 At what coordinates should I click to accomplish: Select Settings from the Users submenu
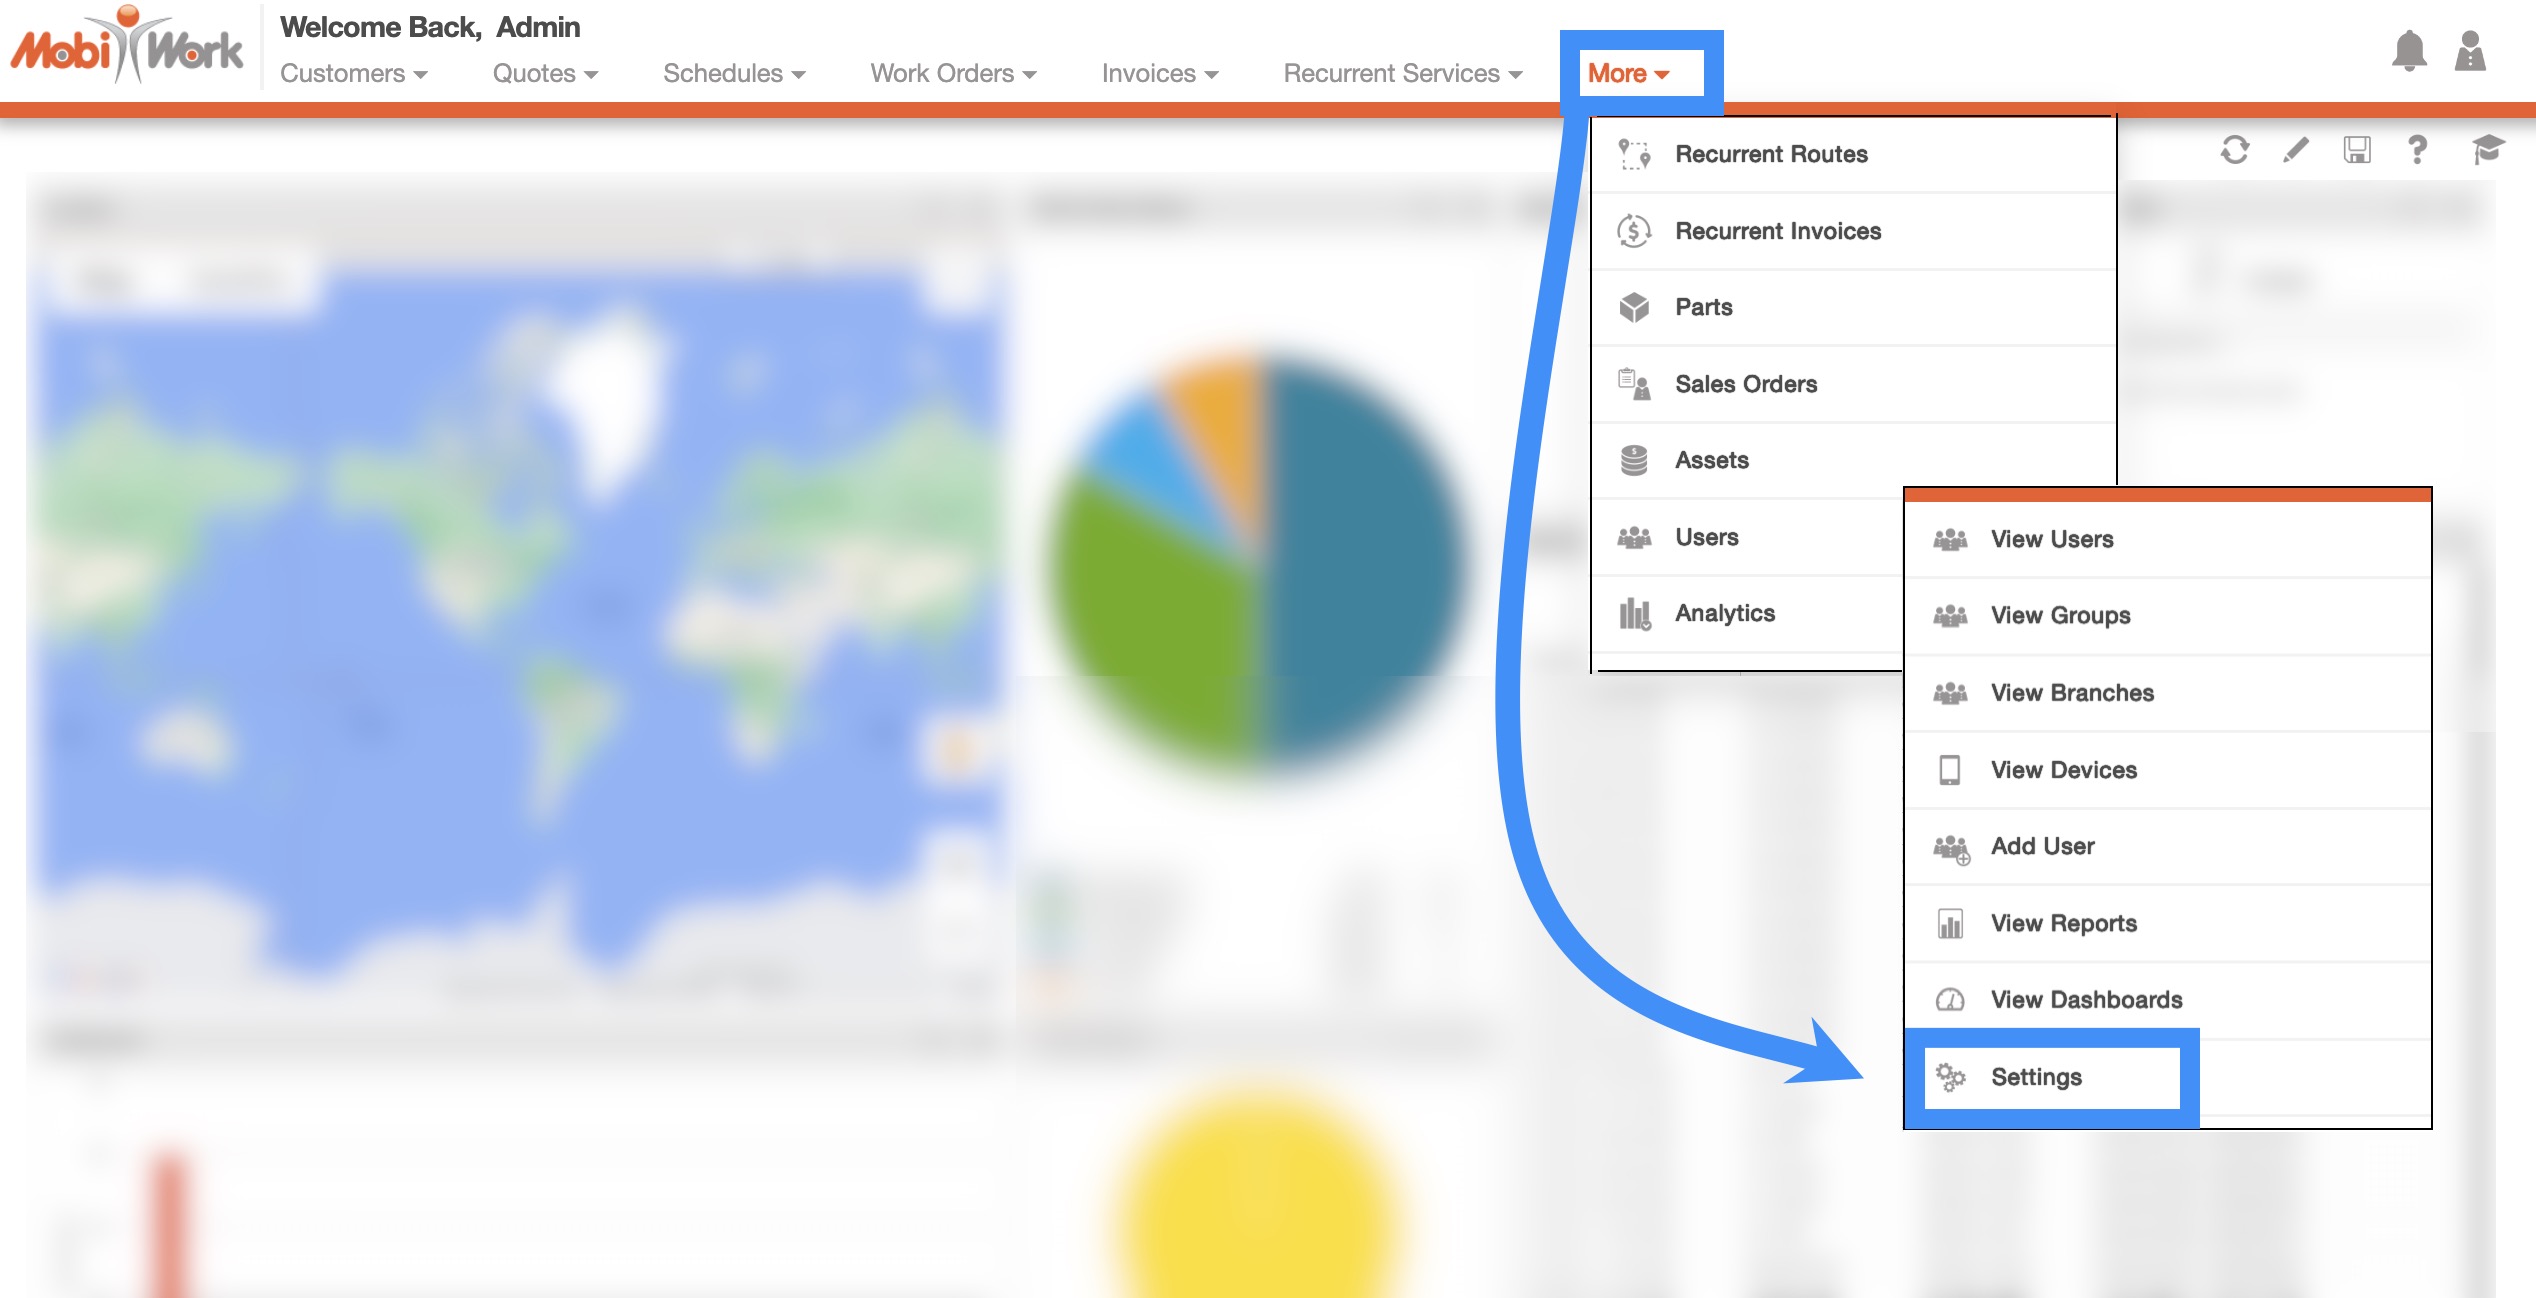click(x=2036, y=1077)
